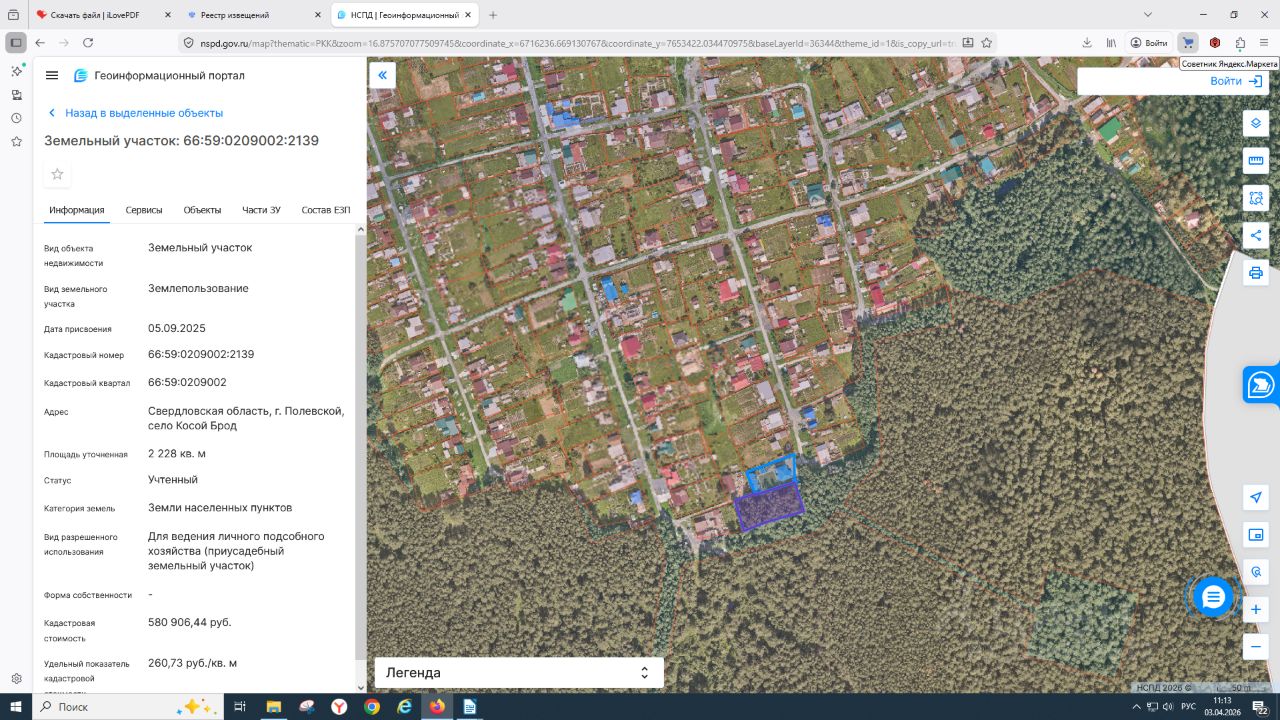The height and width of the screenshot is (720, 1280).
Task: Open the AI chatbot sidebar icon
Action: click(16, 71)
